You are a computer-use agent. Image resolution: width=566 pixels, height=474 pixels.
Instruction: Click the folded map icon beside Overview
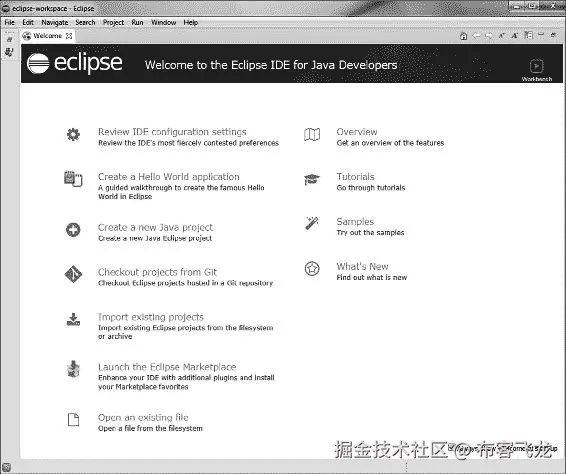[x=312, y=135]
